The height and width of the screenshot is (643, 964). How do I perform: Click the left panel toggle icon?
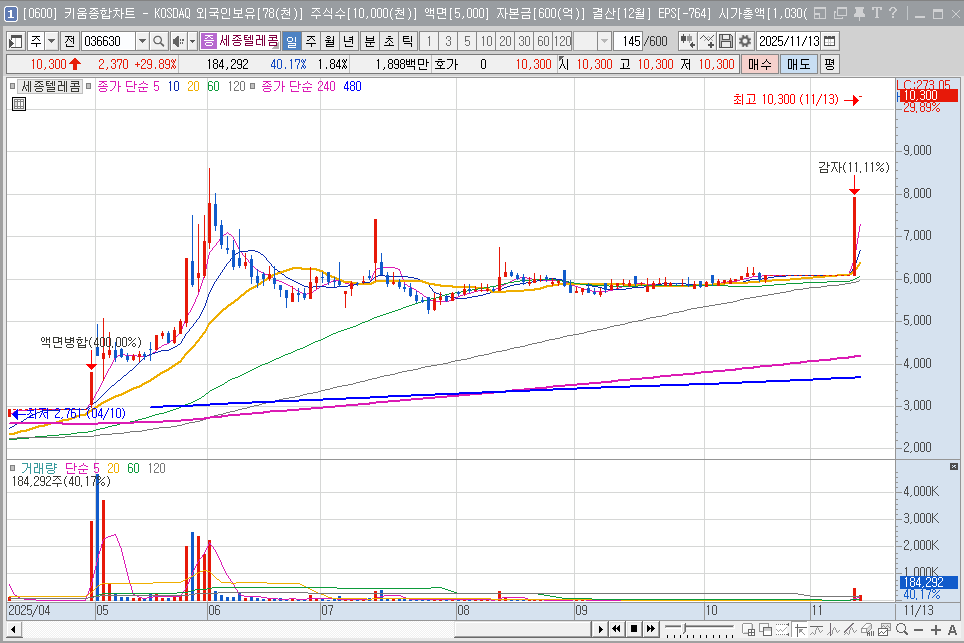[15, 41]
